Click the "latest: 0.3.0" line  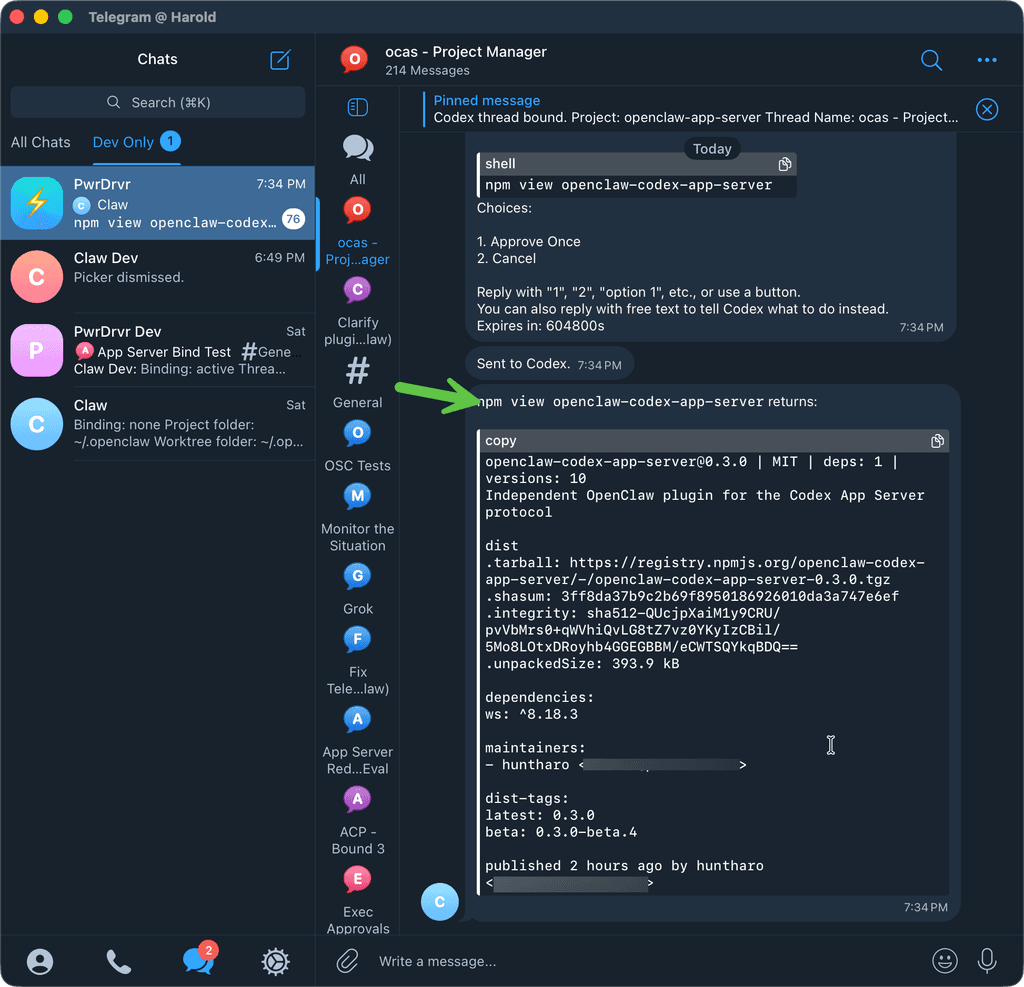[x=539, y=815]
